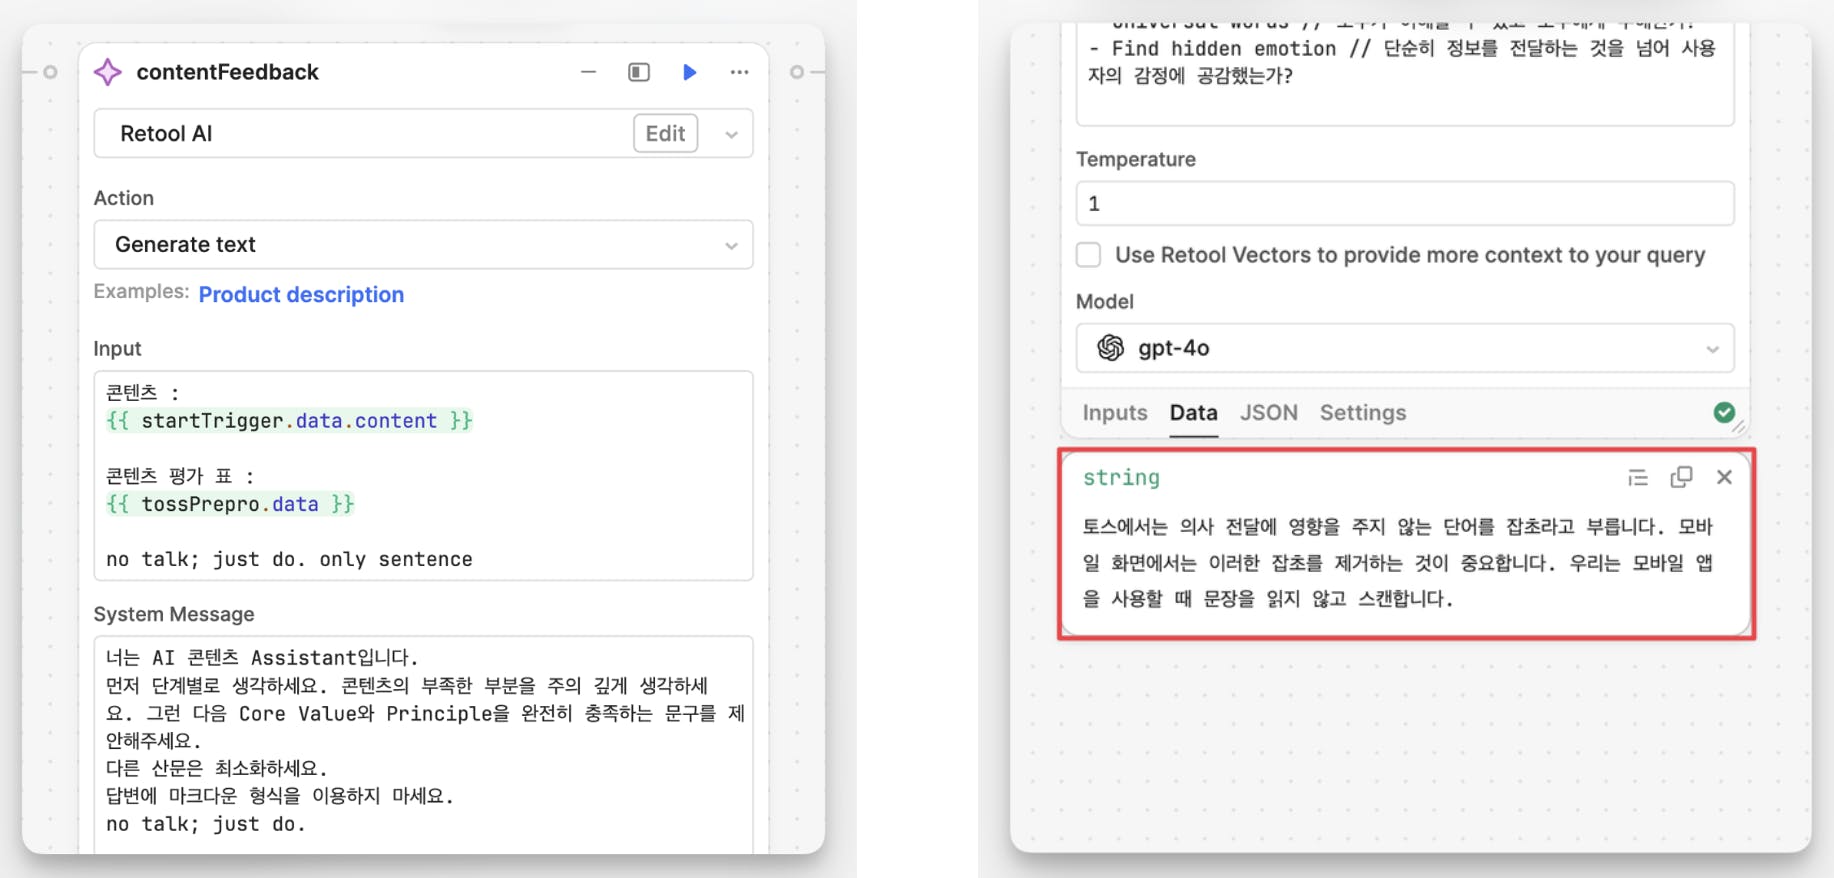Click the 'Find hidden emotion' prompt line
1834x878 pixels.
point(1401,62)
